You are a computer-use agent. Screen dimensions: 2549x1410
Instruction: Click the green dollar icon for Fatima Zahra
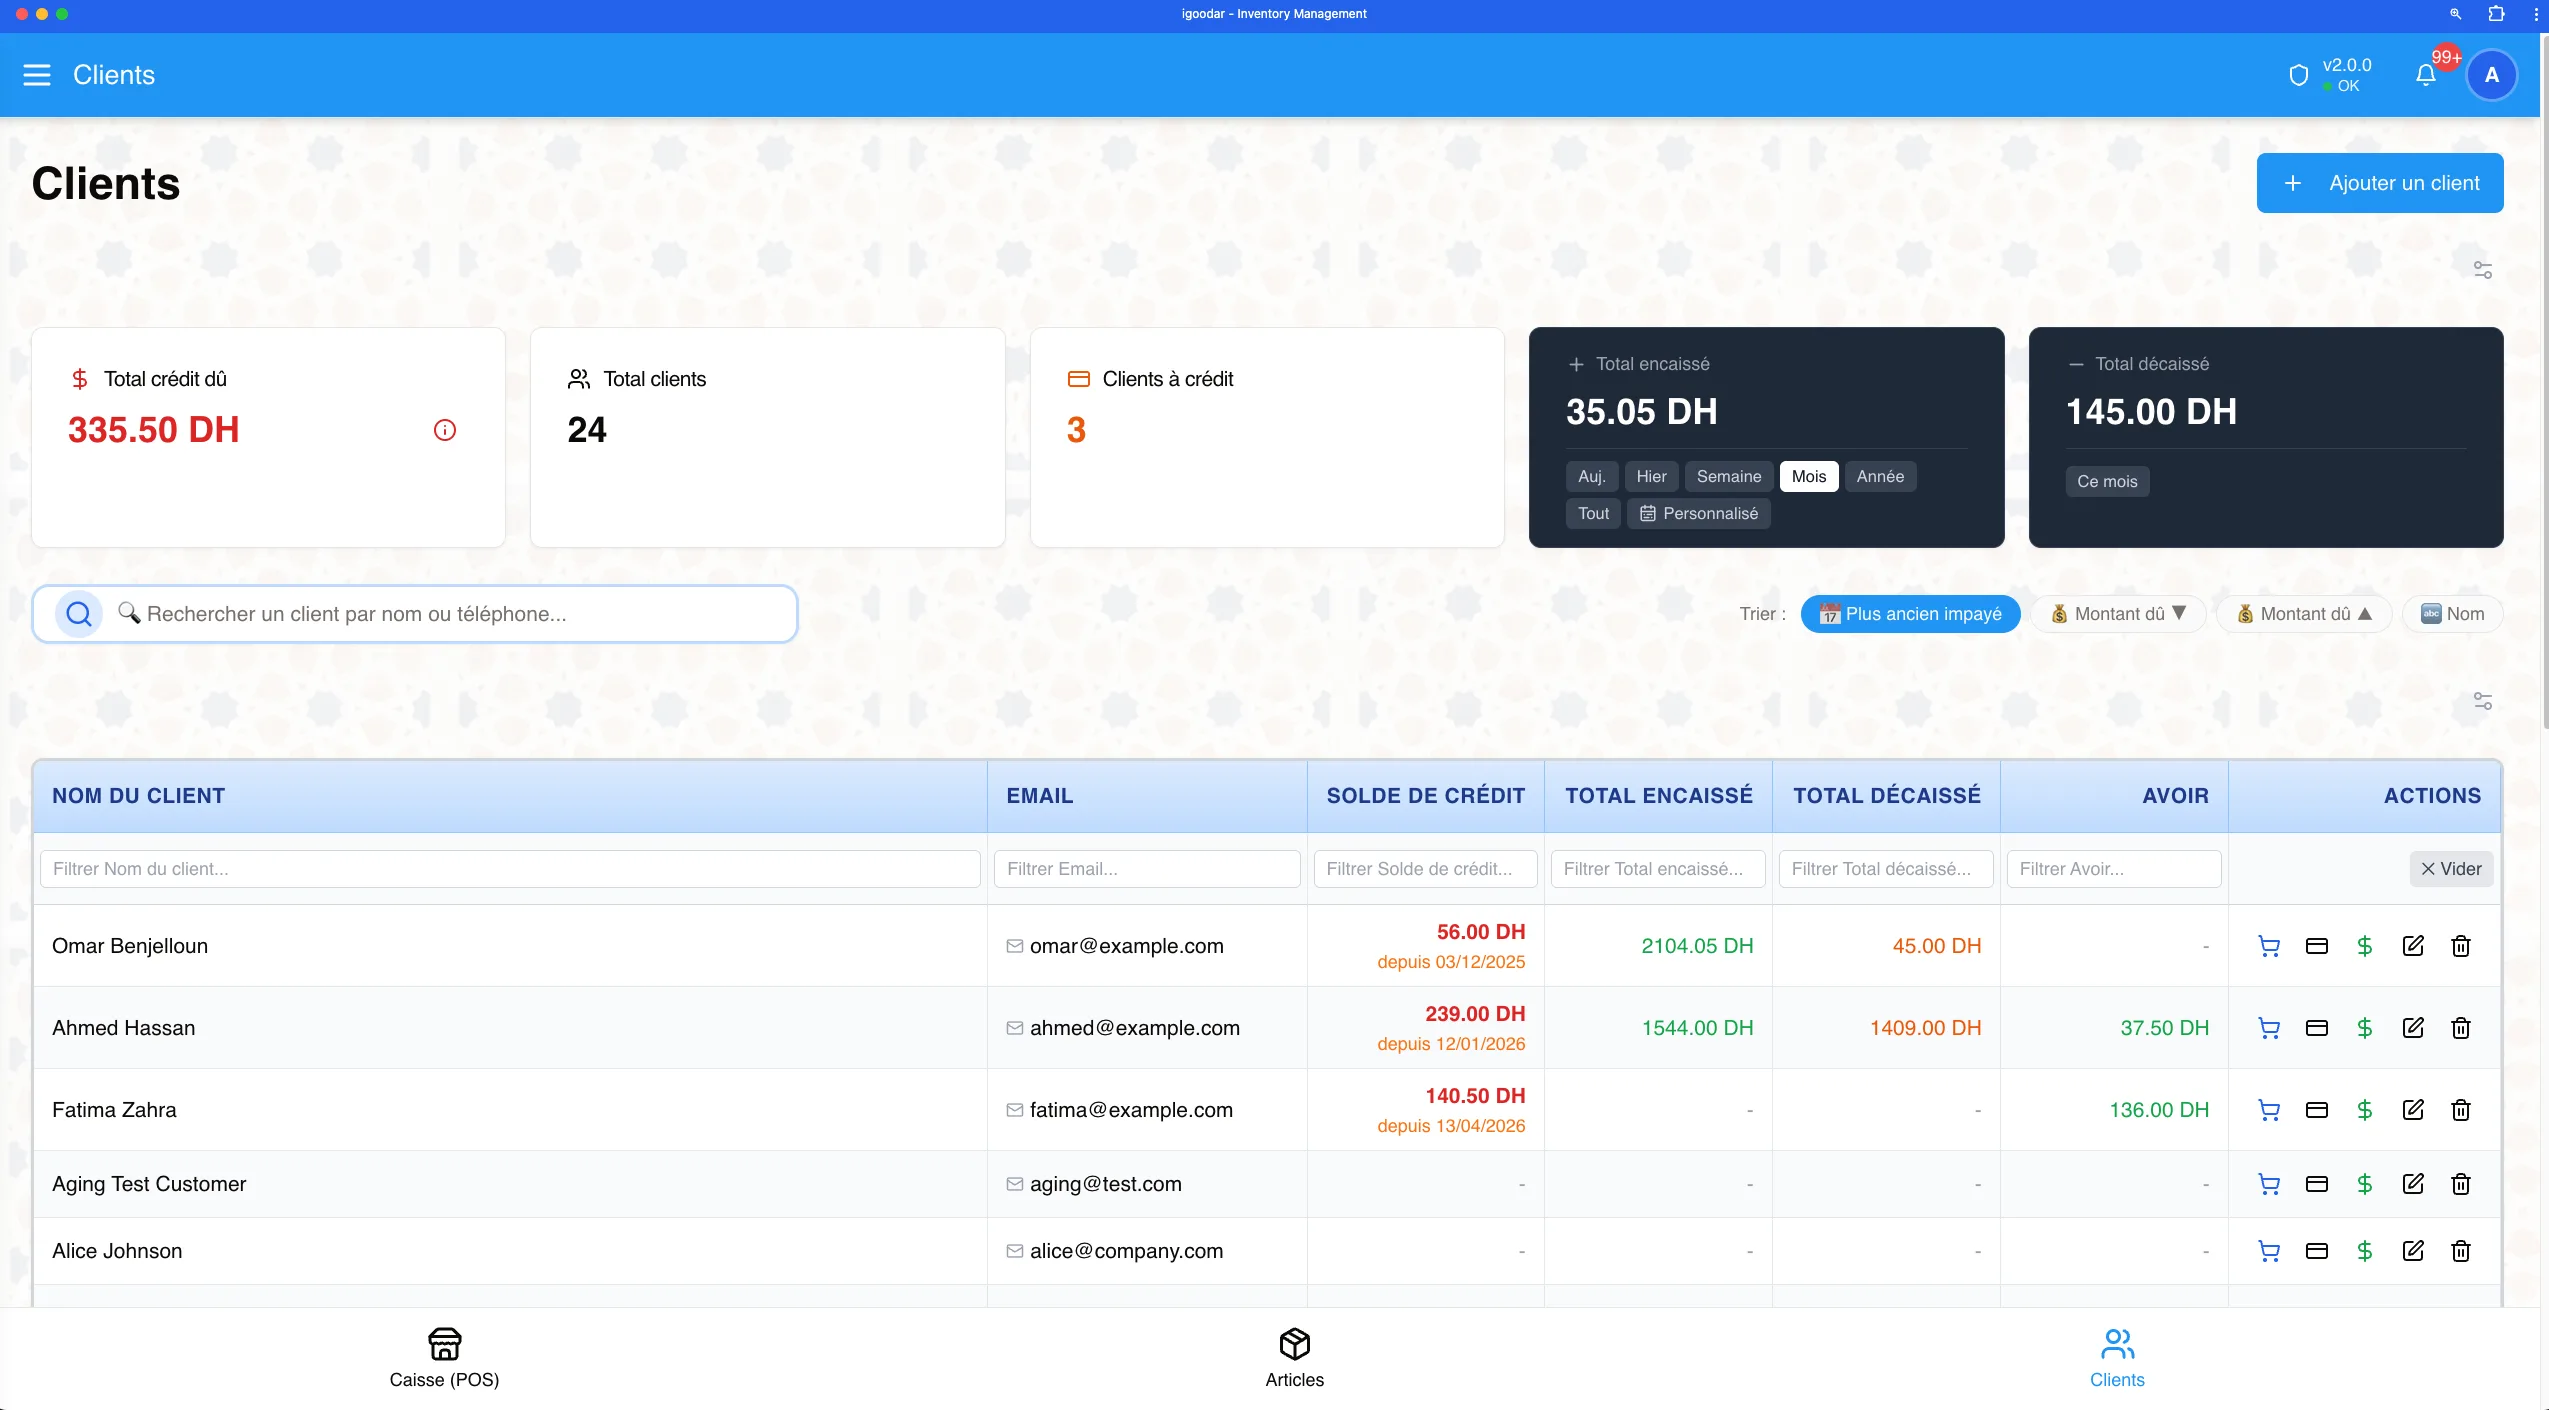coord(2365,1110)
